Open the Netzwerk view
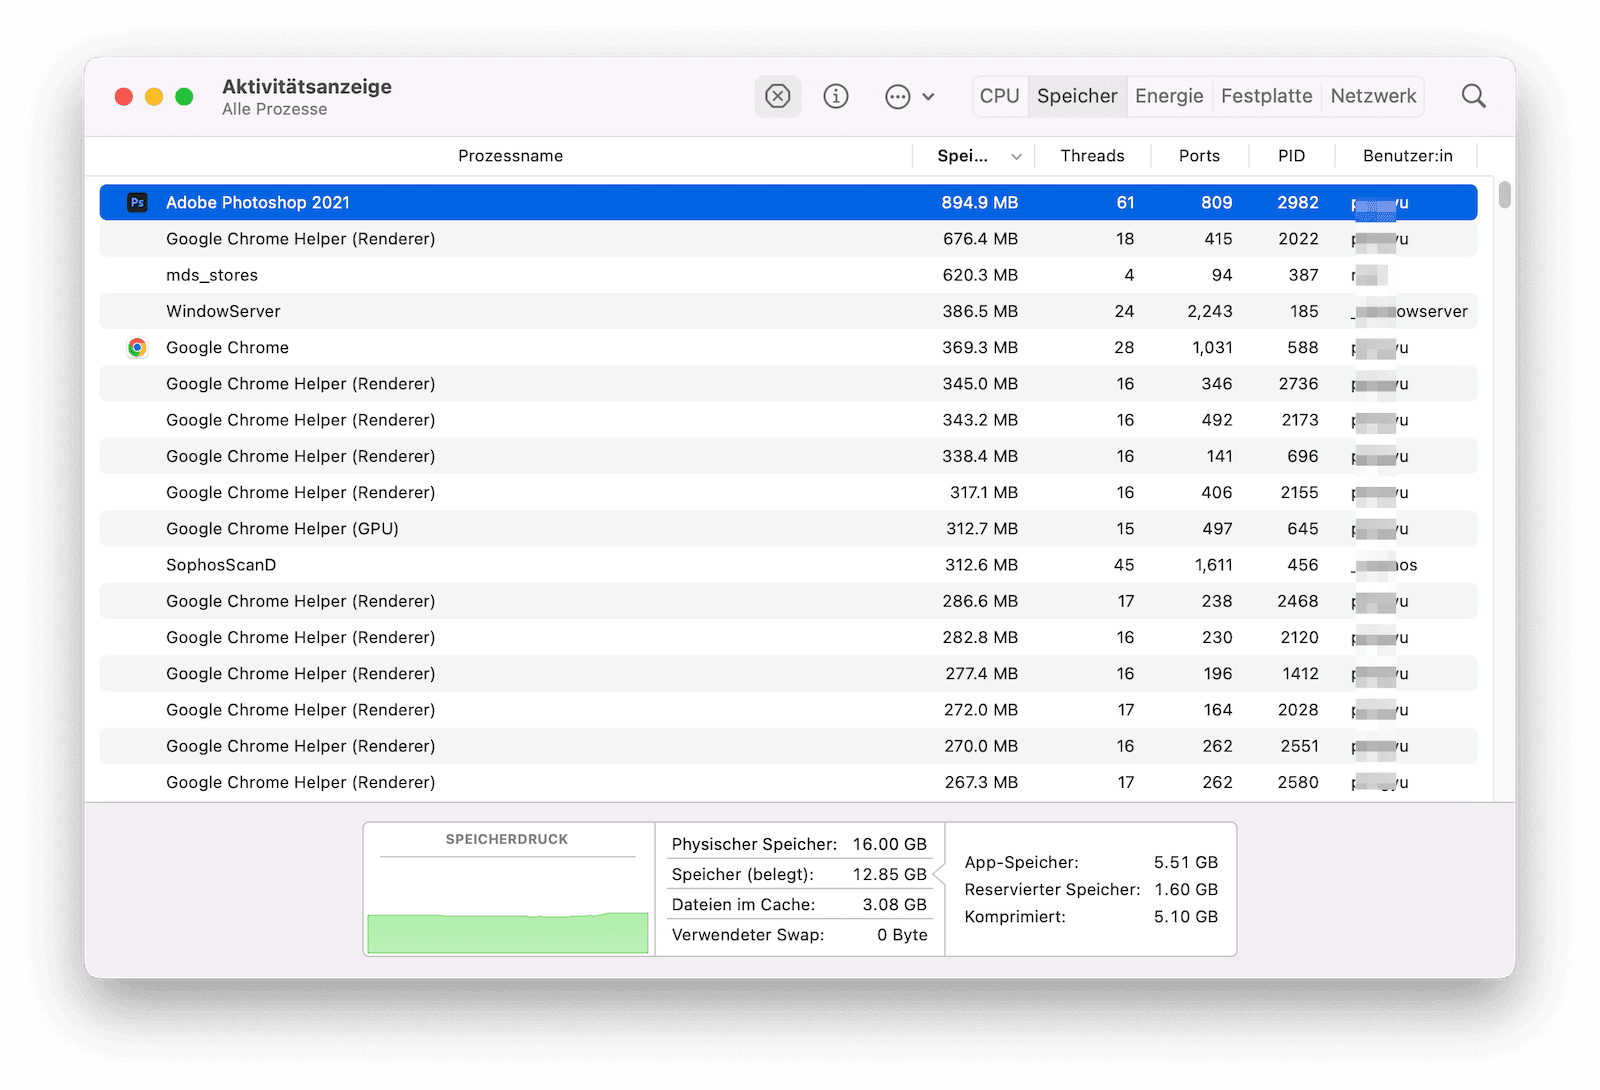This screenshot has width=1600, height=1090. [x=1372, y=96]
